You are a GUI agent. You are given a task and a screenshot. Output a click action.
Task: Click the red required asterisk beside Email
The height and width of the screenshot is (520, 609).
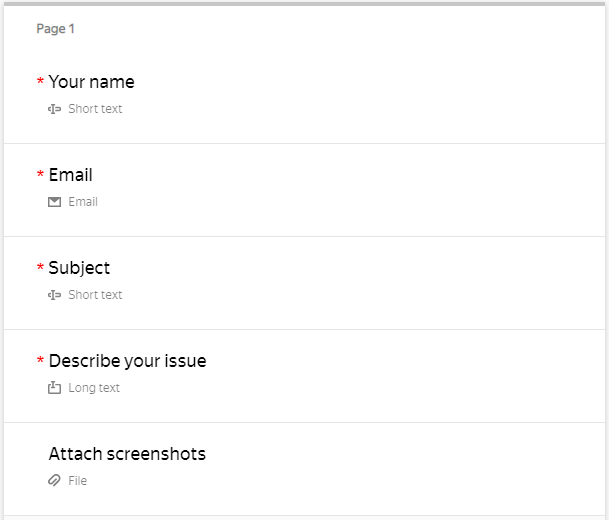click(x=41, y=175)
